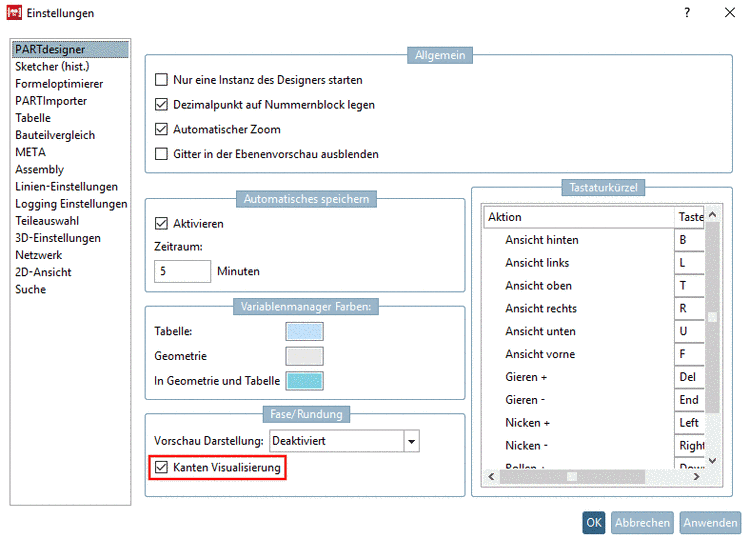Click the vertical scrollbar thumb in Tastaturkürzel
This screenshot has width=750, height=539.
(712, 317)
